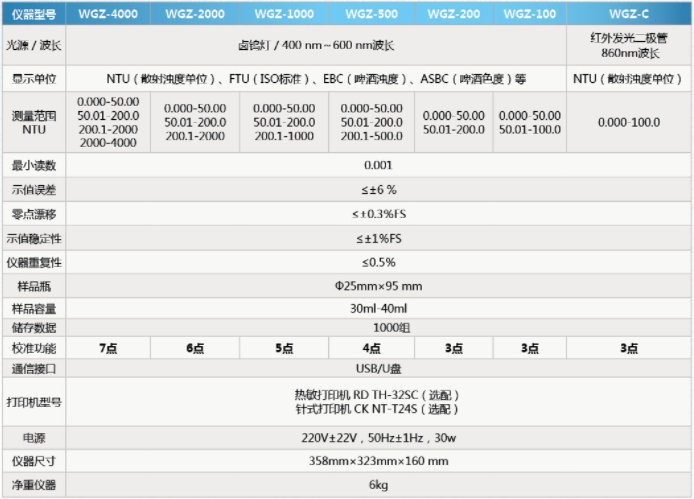Click the USB/U盘 interface cell
Screen dimensions: 694x499
click(x=378, y=368)
